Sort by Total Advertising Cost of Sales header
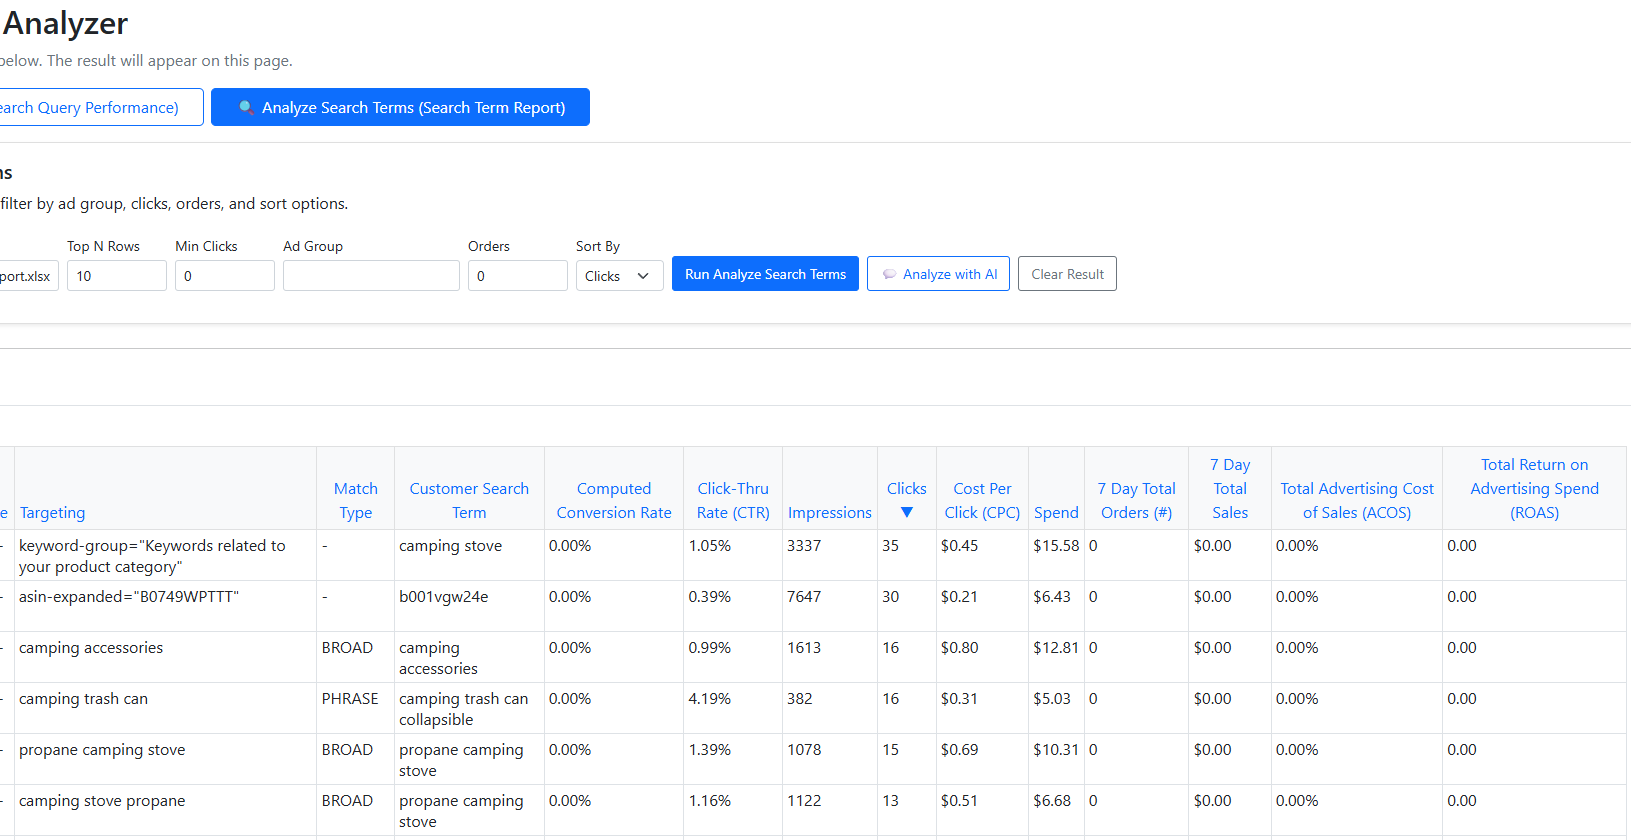 (1357, 500)
